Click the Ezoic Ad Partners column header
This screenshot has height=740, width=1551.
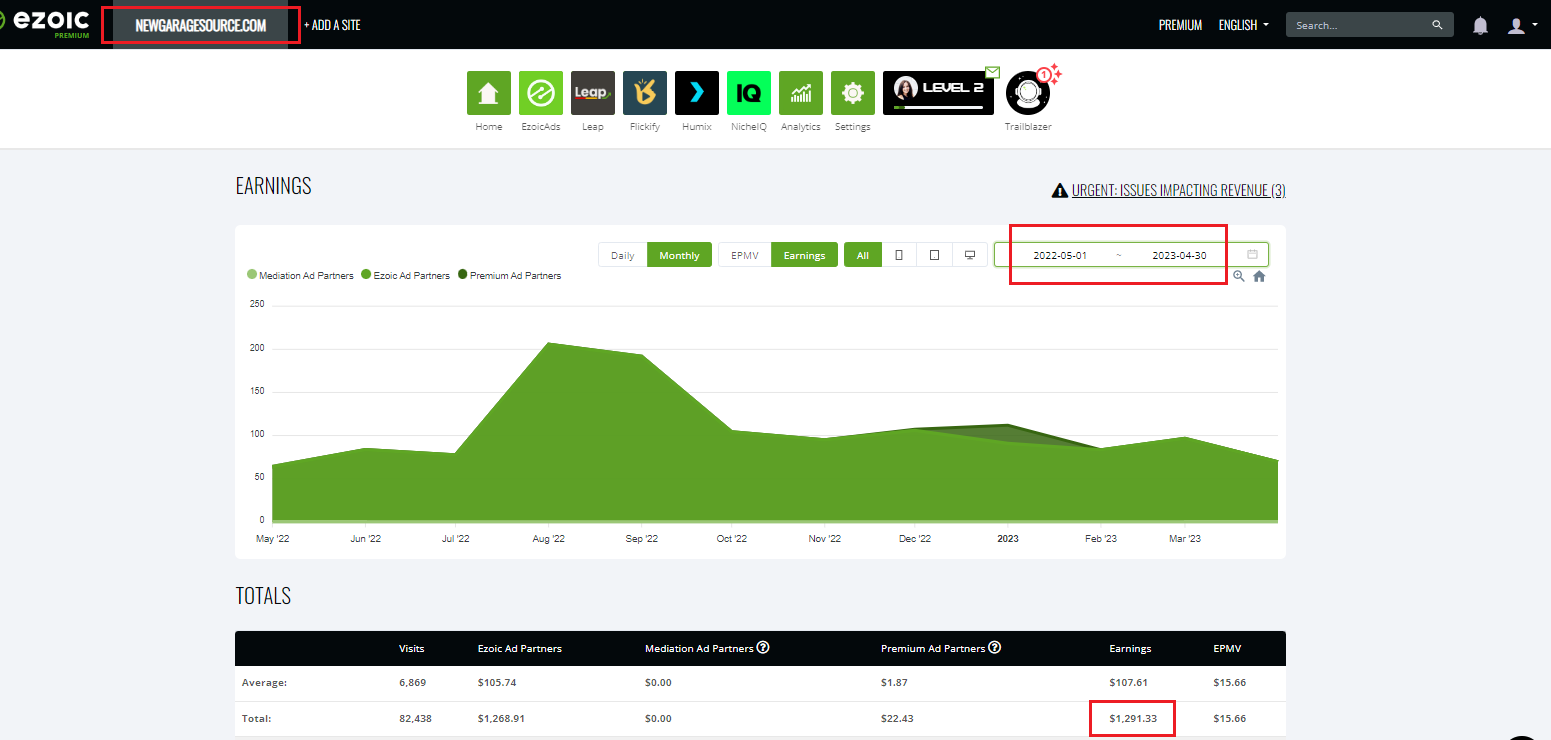click(x=520, y=648)
